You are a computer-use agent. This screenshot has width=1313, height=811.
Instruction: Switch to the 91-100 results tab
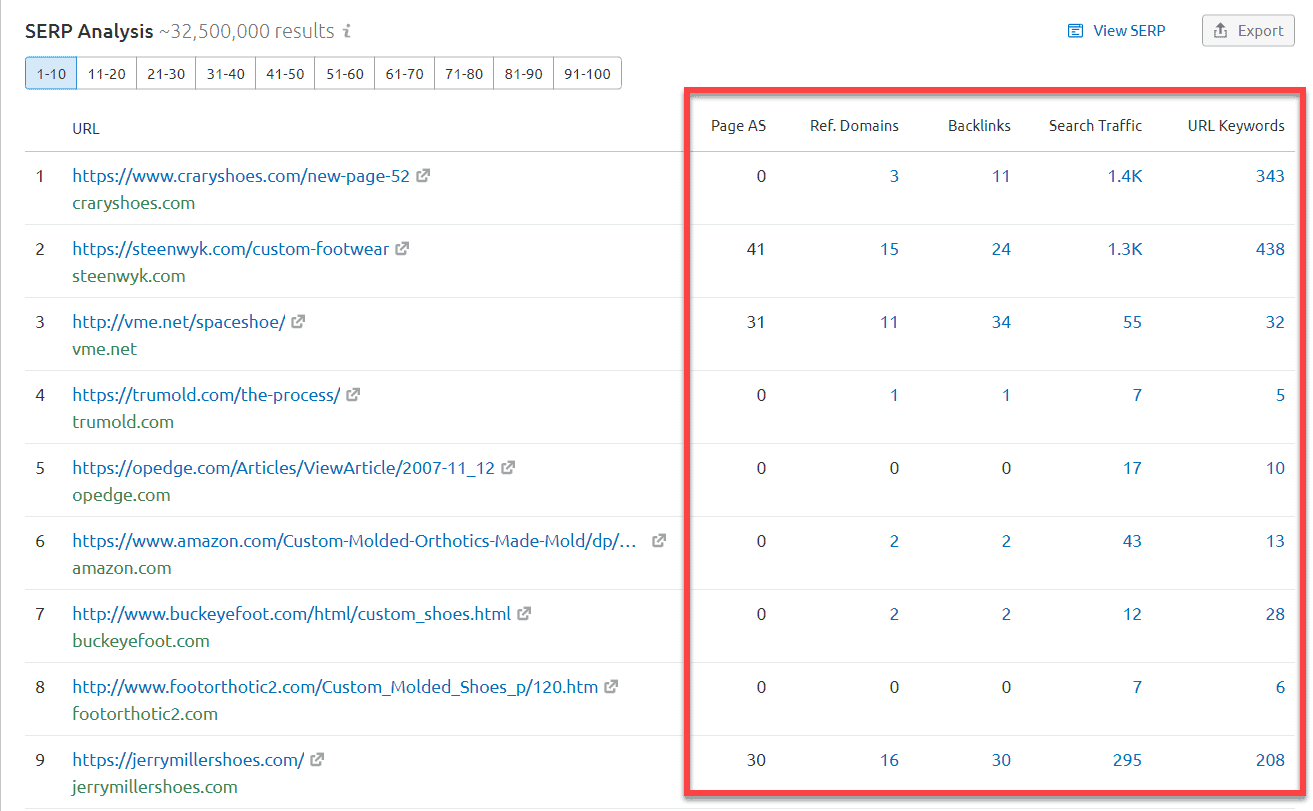point(587,73)
